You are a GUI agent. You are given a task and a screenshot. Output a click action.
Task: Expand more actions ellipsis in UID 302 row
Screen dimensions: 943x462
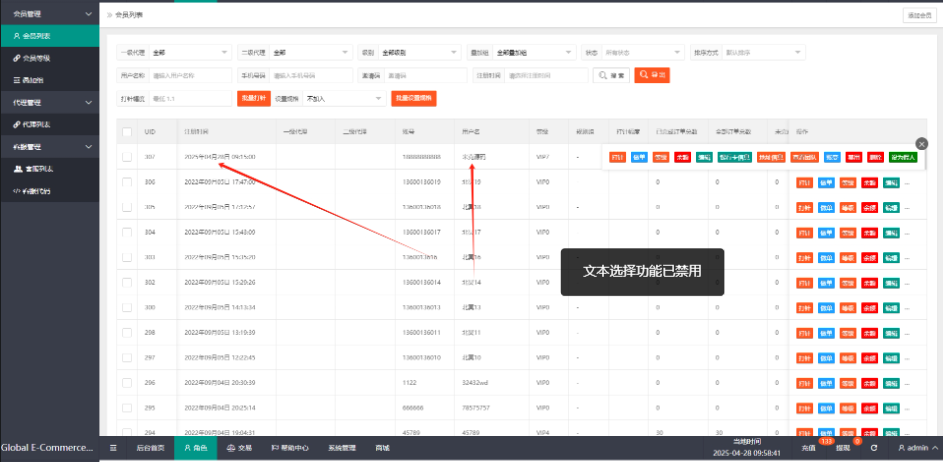pyautogui.click(x=907, y=283)
